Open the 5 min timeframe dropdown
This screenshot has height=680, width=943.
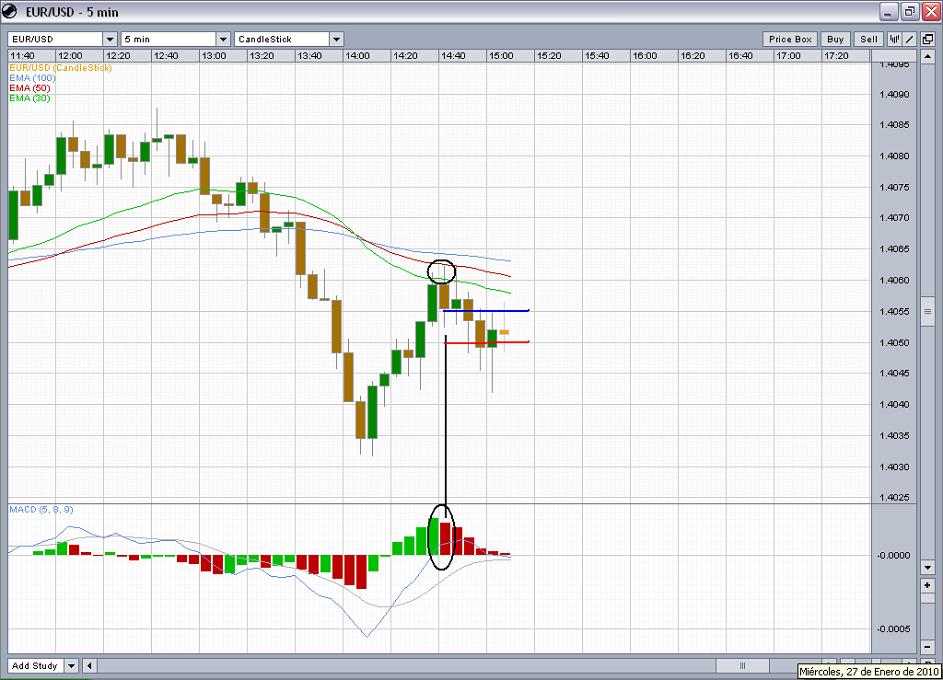click(x=223, y=39)
